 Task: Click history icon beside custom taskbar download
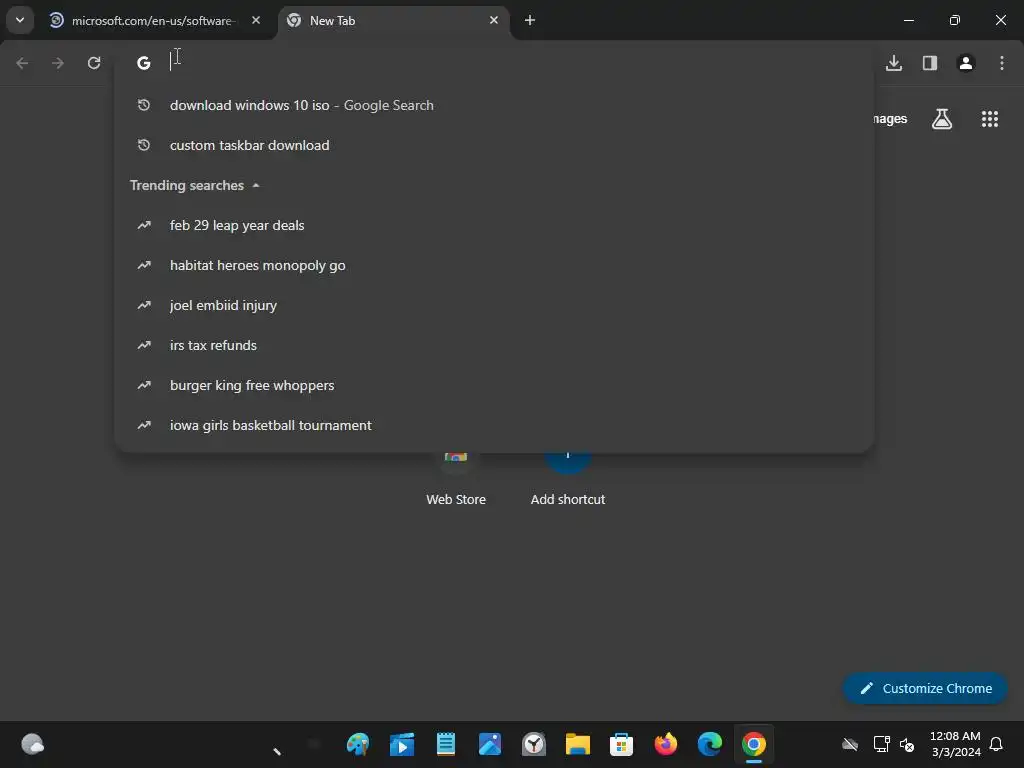(144, 145)
